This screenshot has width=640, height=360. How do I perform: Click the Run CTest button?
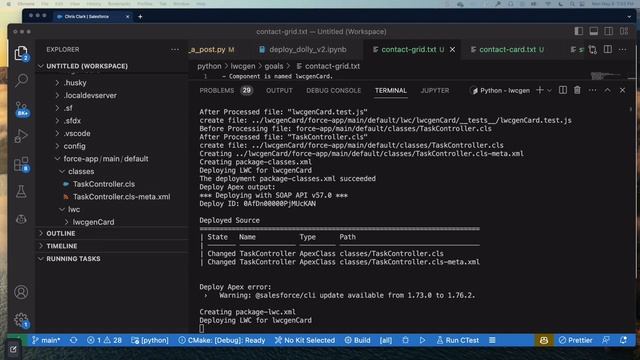(x=458, y=340)
